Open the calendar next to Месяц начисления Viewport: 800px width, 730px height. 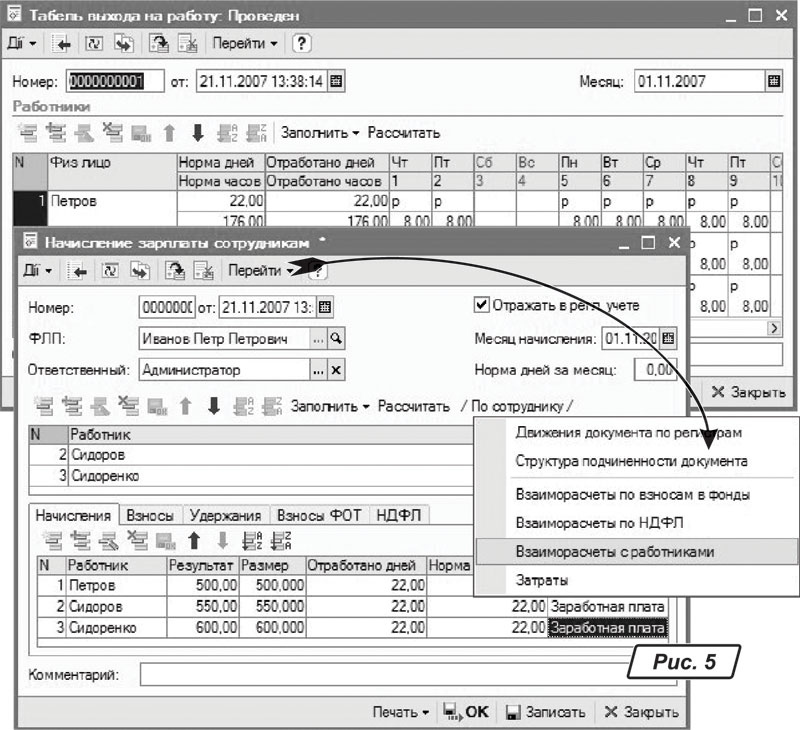click(x=669, y=338)
